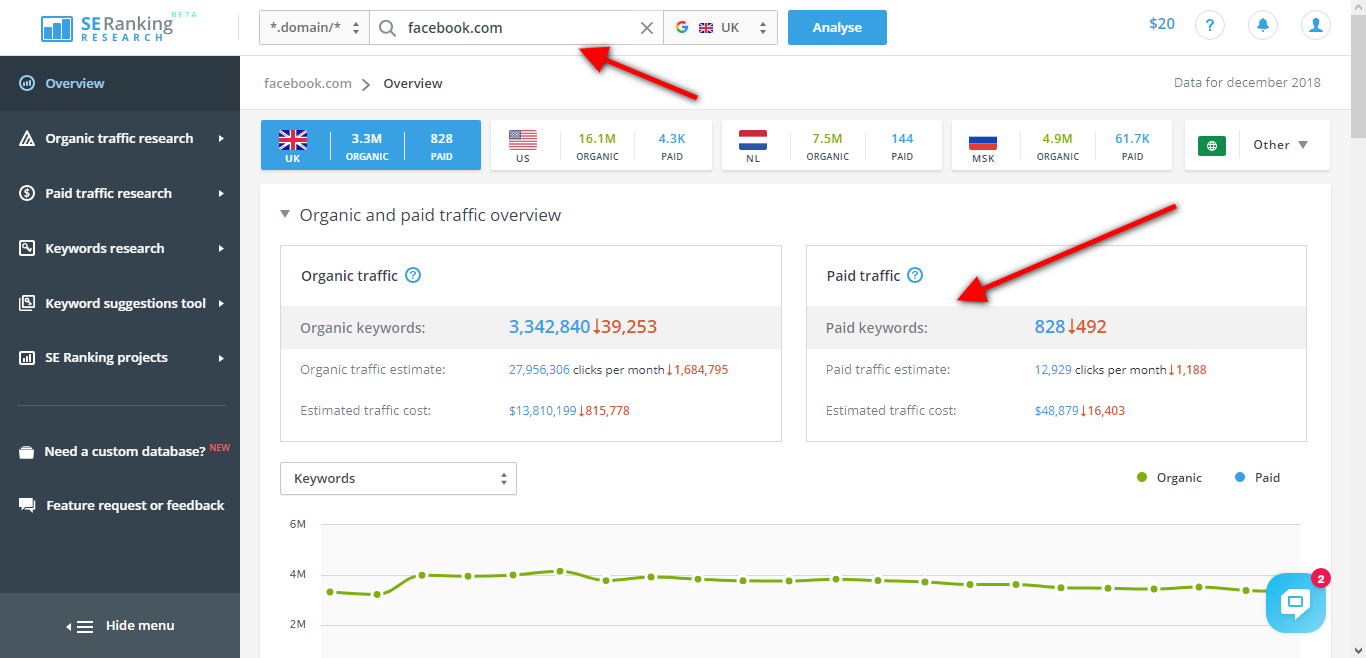Image resolution: width=1366 pixels, height=658 pixels.
Task: Open Keywords research menu item
Action: click(x=120, y=248)
